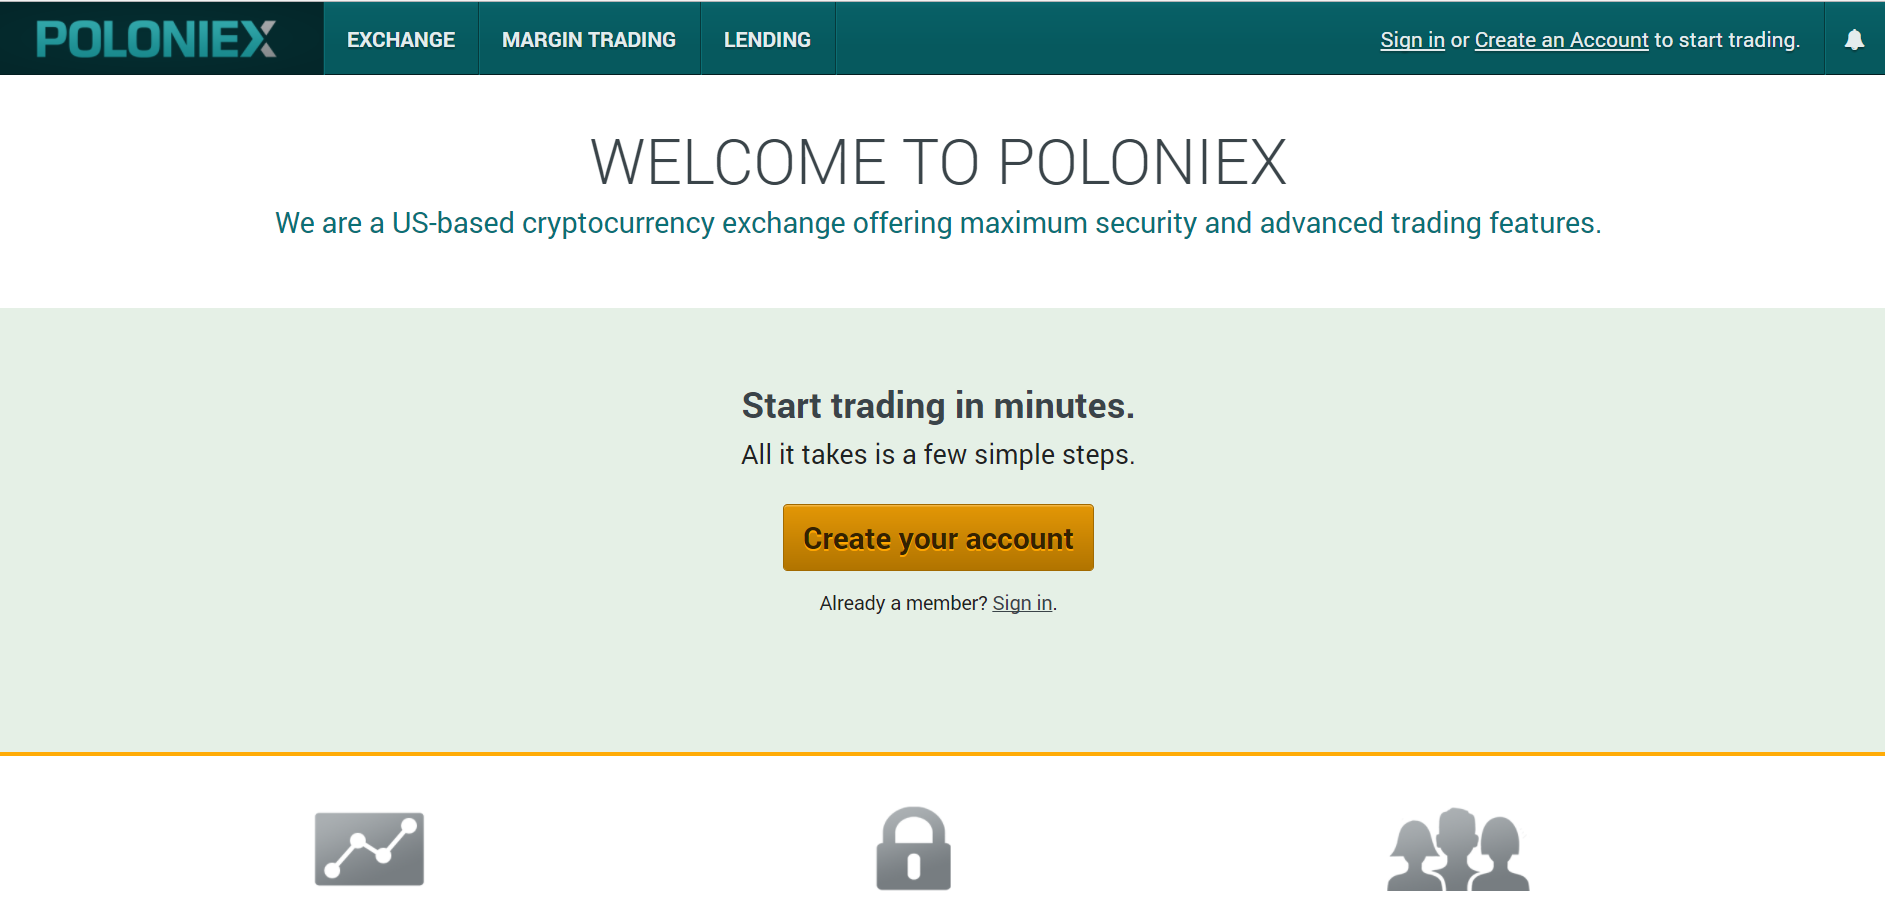Open the notifications bell icon
This screenshot has height=921, width=1885.
(1854, 39)
